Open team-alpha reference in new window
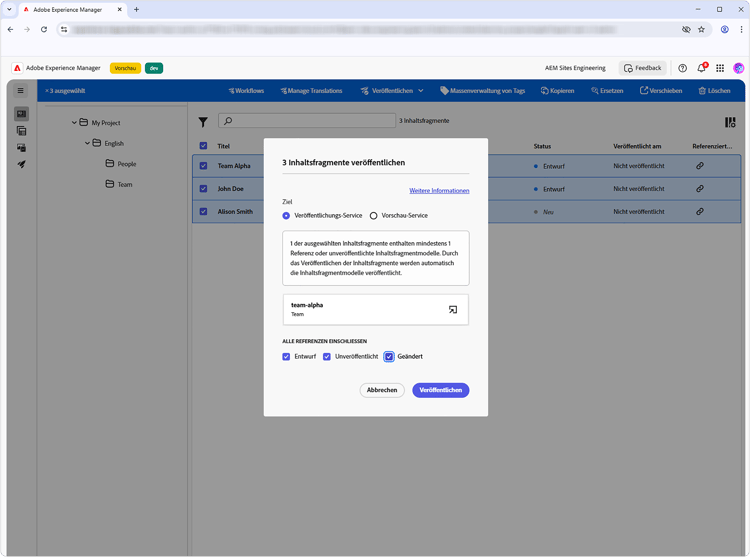The width and height of the screenshot is (750, 557). point(452,309)
